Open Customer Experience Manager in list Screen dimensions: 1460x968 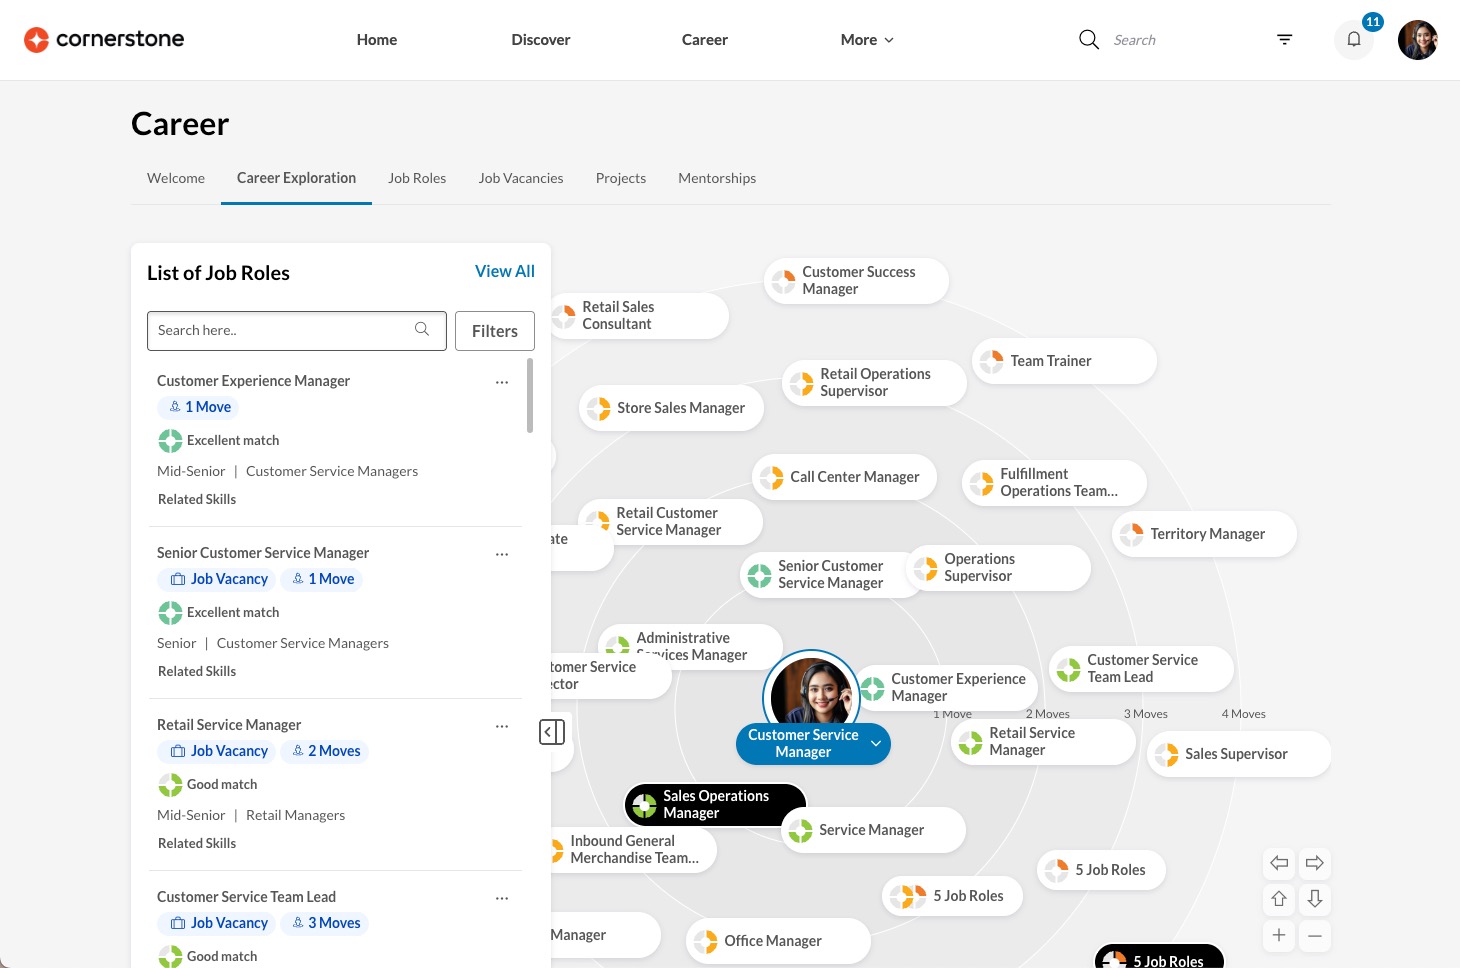pyautogui.click(x=253, y=381)
